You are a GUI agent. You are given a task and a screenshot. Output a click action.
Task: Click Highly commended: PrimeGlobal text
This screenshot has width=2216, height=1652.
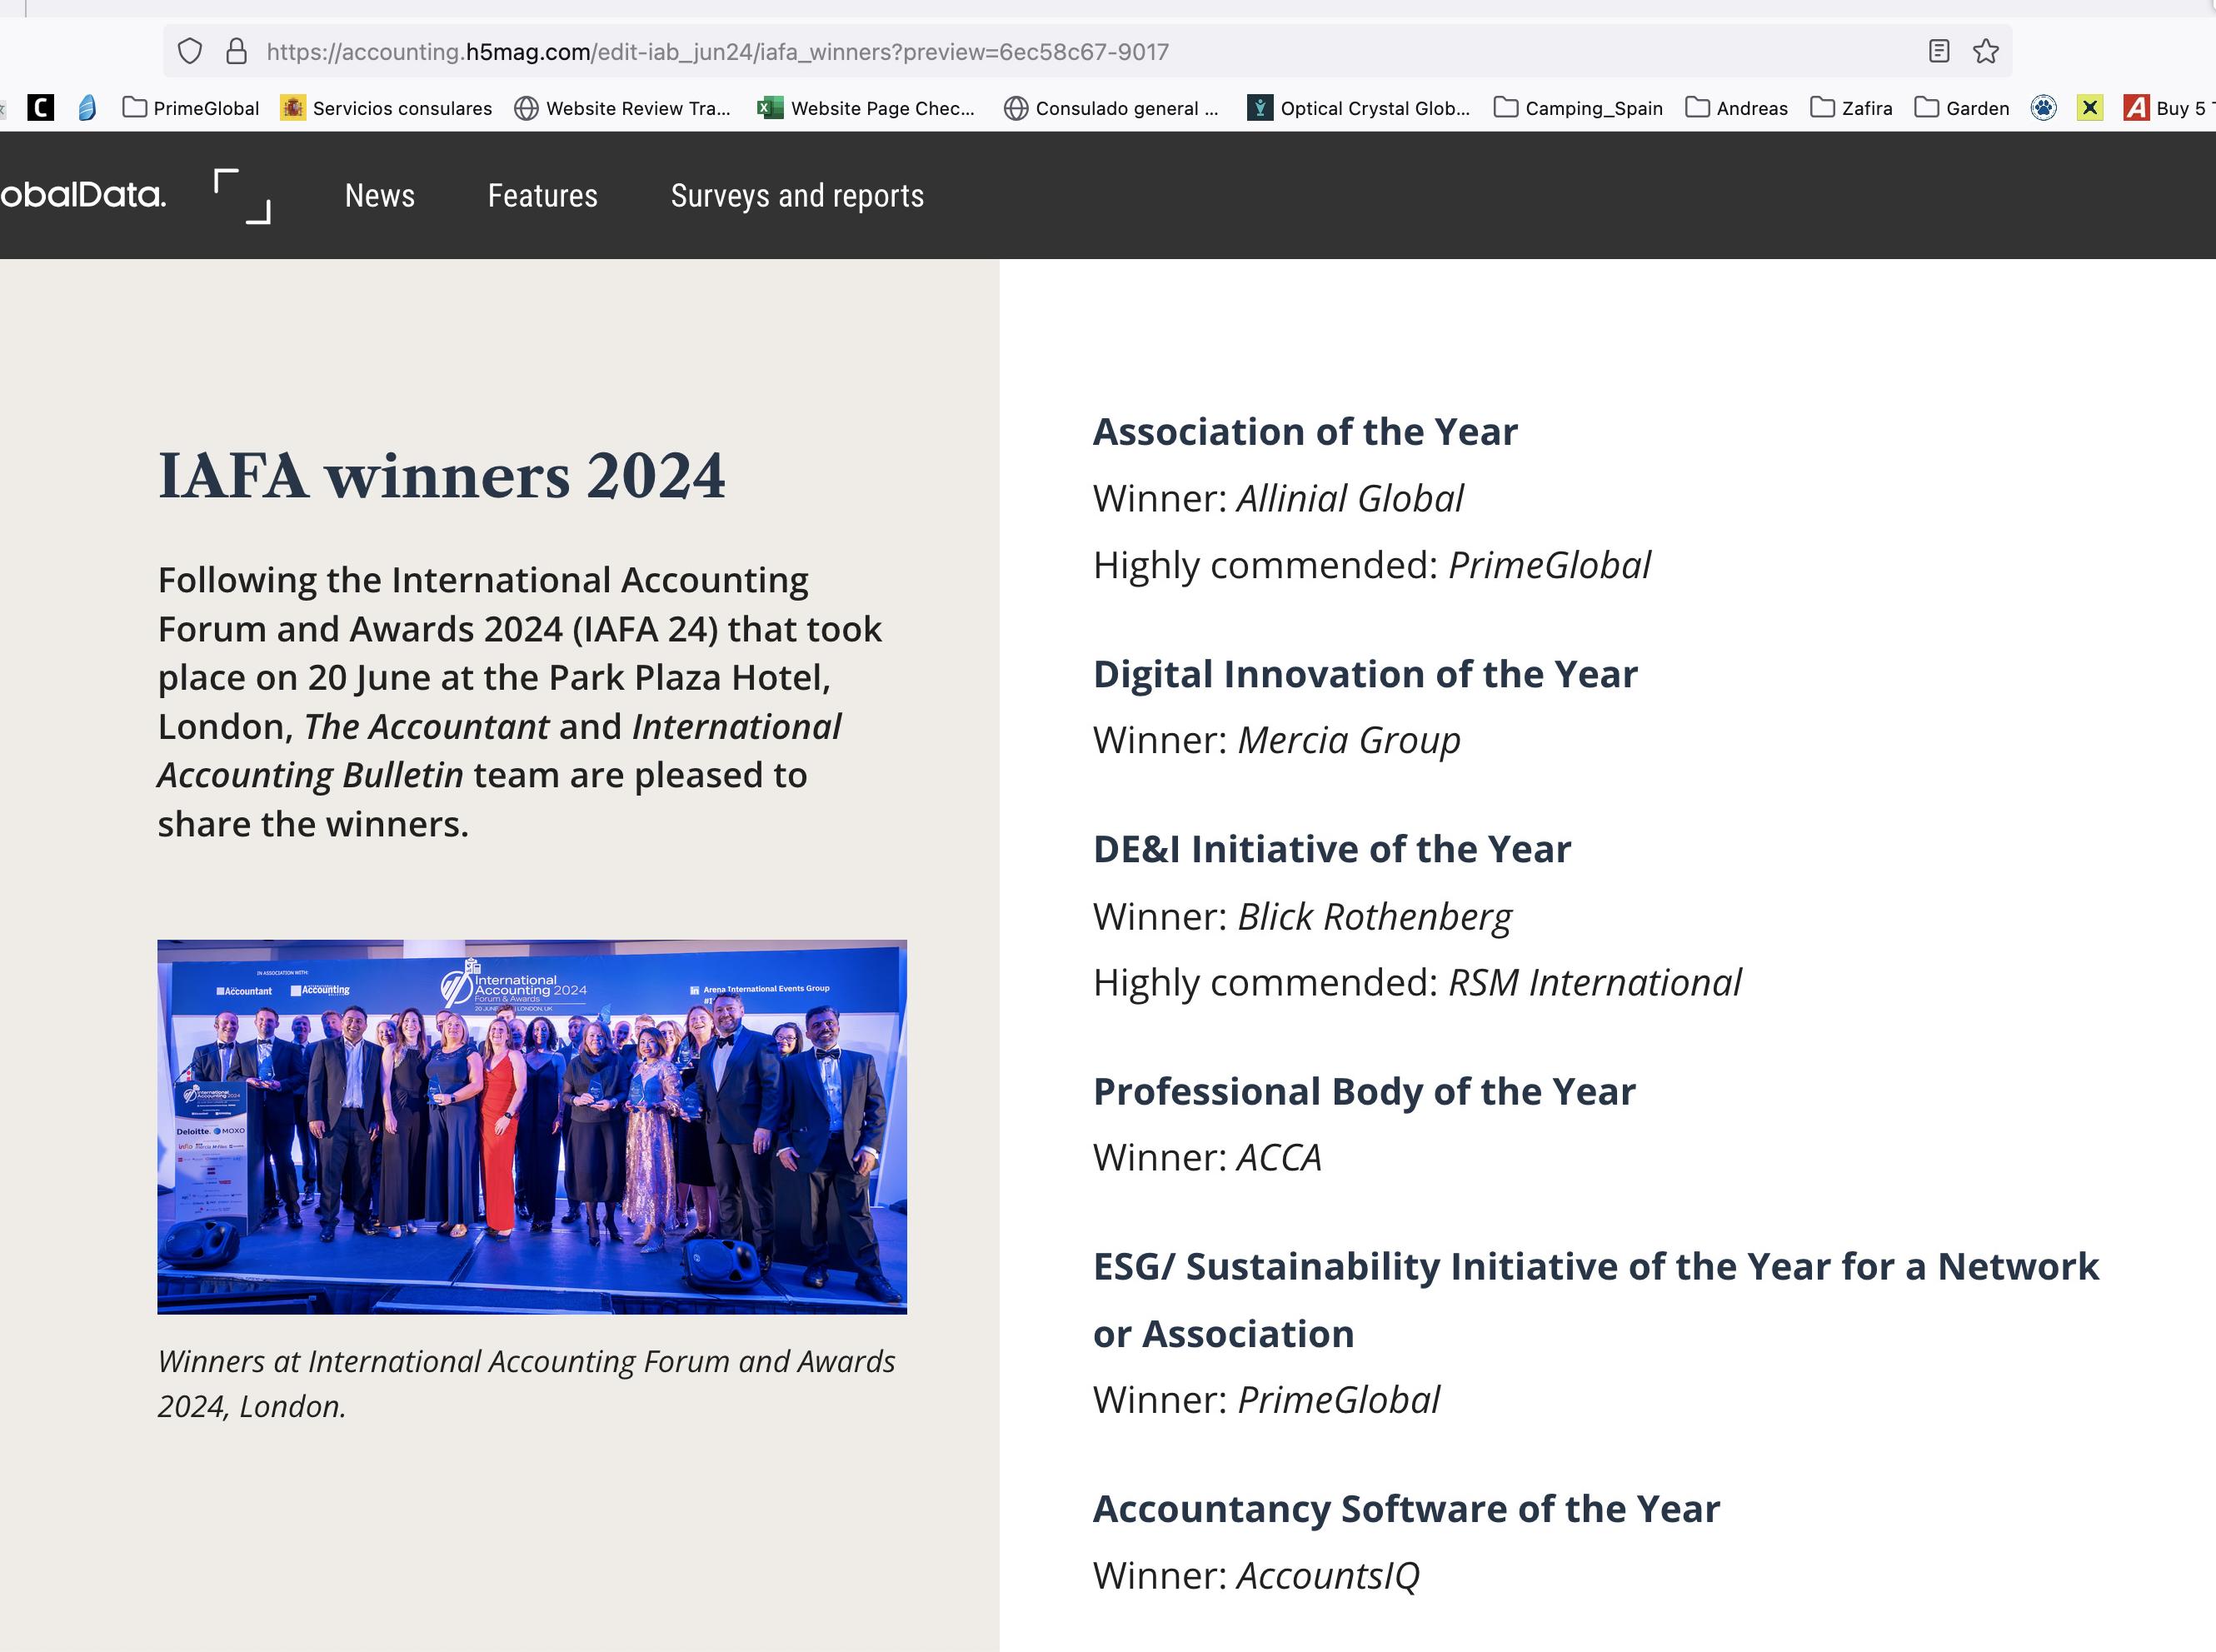pyautogui.click(x=1372, y=565)
